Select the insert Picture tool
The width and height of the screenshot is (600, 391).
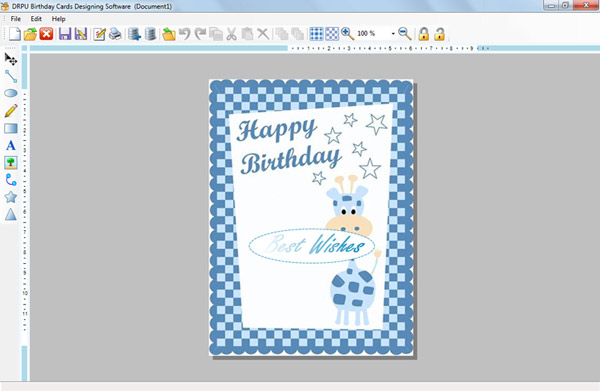click(11, 163)
